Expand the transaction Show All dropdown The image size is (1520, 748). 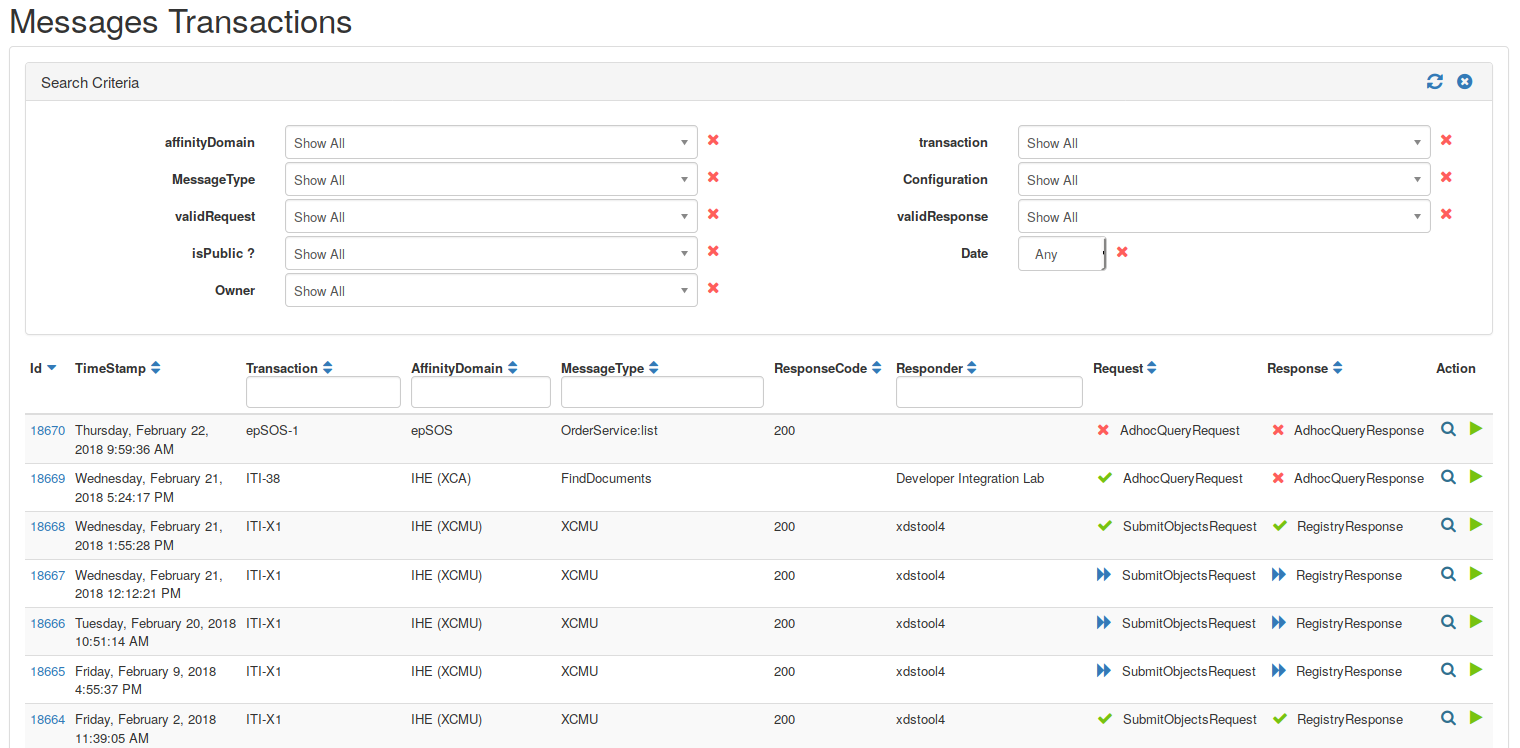tap(1224, 143)
